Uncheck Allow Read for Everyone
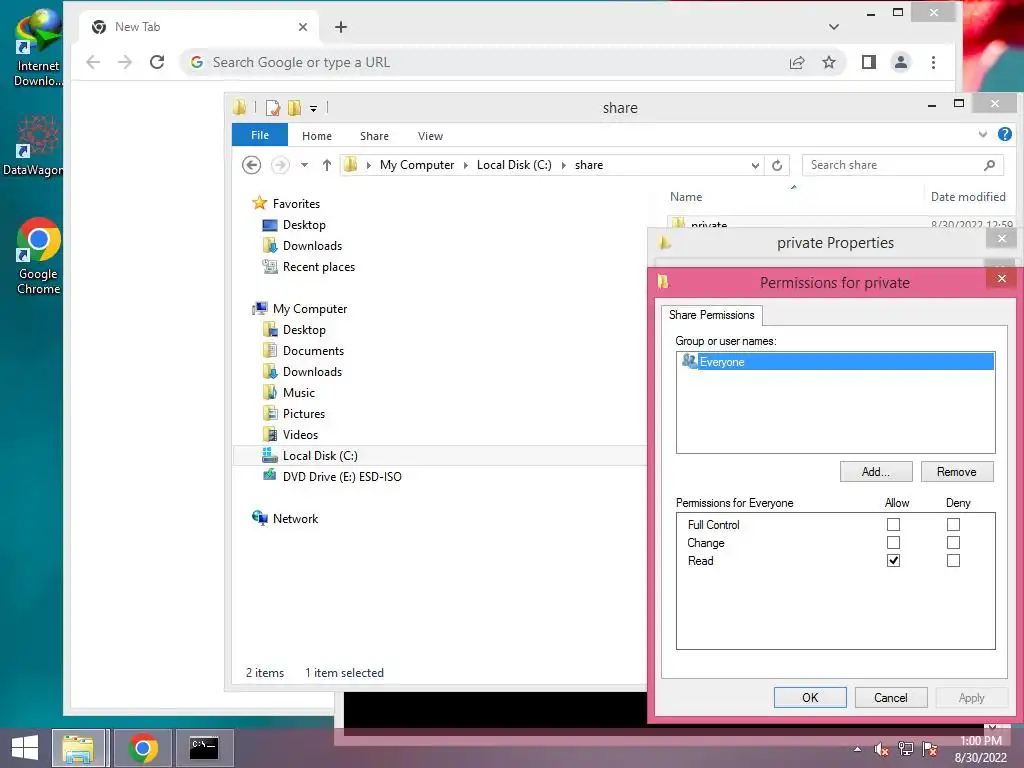1024x768 pixels. [893, 560]
